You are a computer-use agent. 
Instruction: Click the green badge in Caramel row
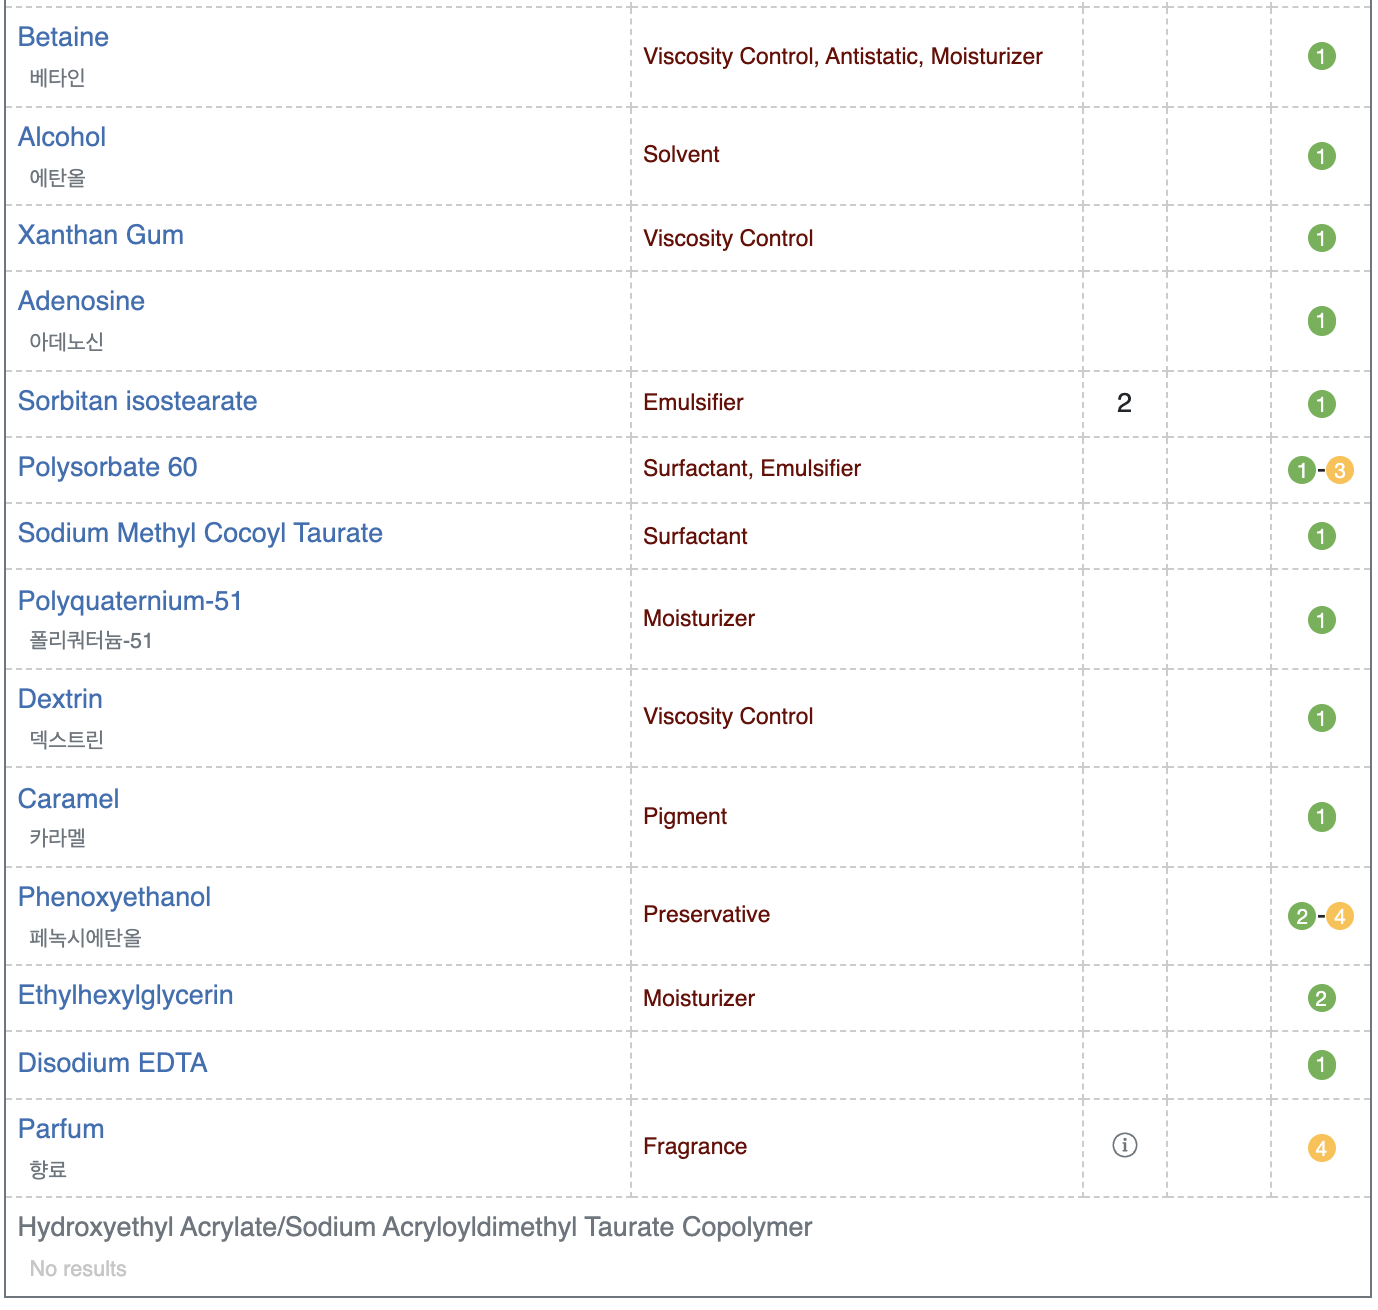[x=1321, y=817]
